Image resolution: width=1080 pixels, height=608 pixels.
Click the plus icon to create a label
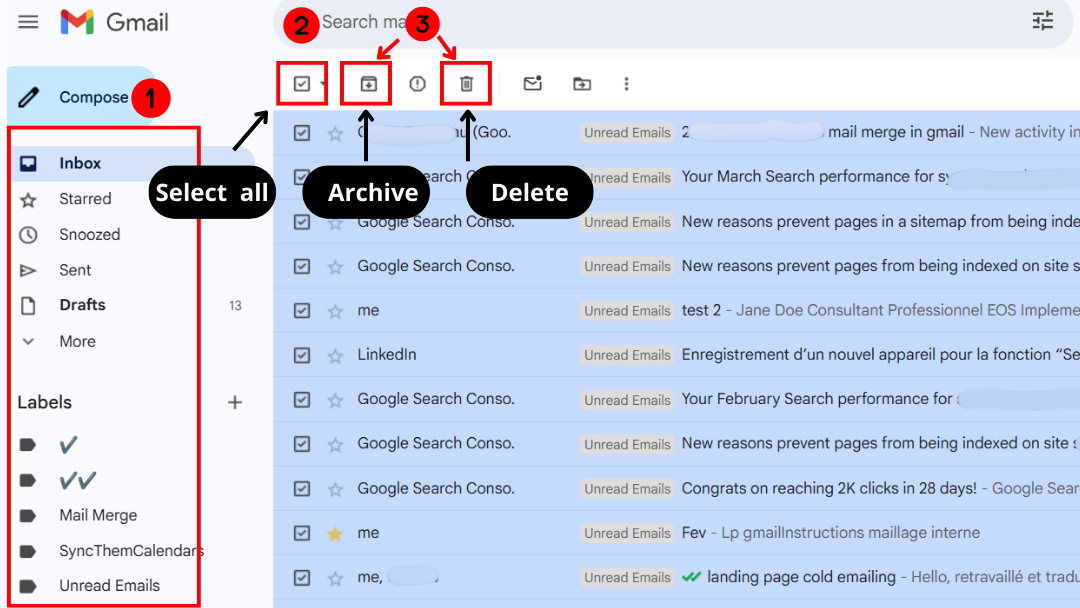click(x=235, y=402)
